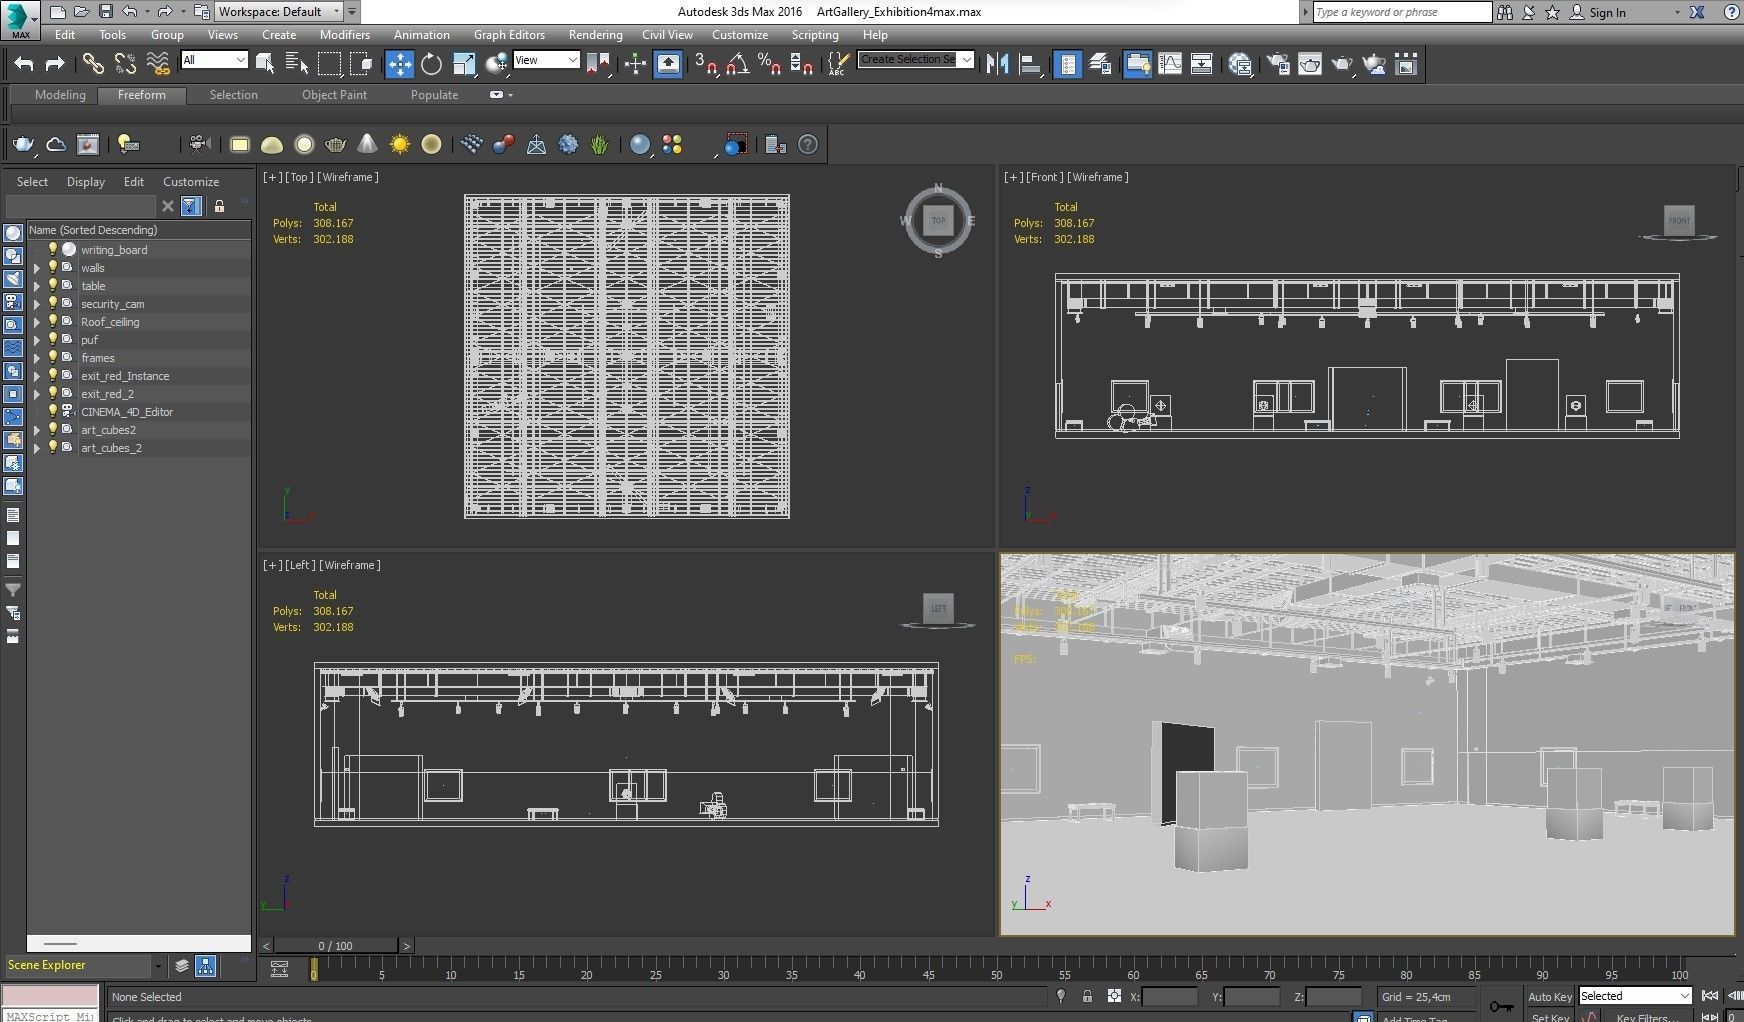
Task: Choose the Select and Scale tool
Action: 464,65
